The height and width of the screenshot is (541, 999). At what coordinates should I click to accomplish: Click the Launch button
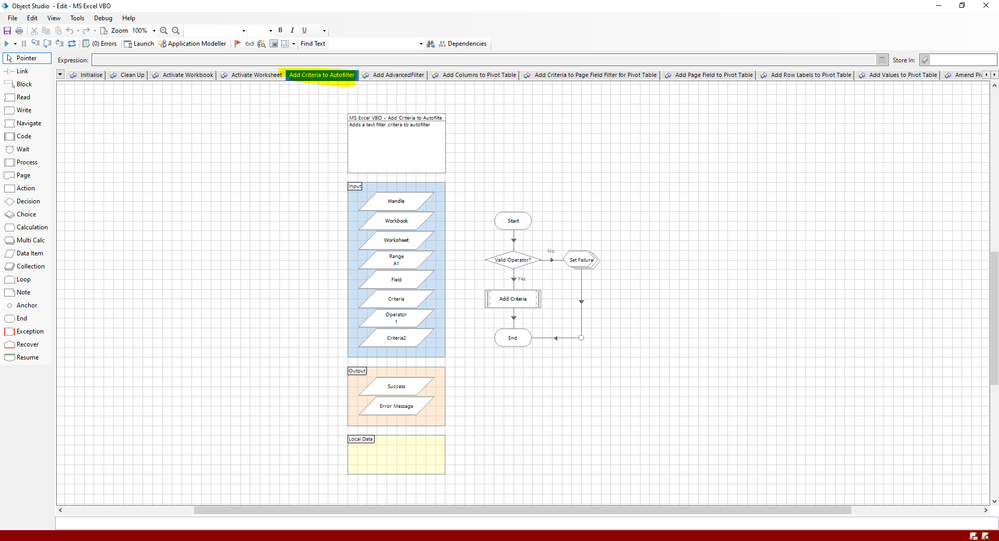pos(142,44)
